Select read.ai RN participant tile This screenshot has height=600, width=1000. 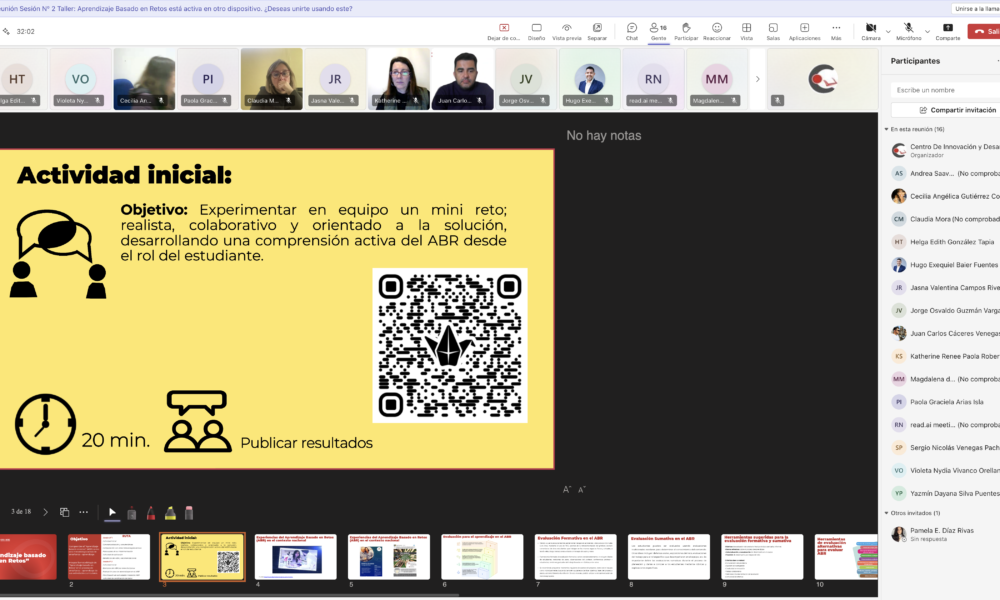(x=653, y=78)
